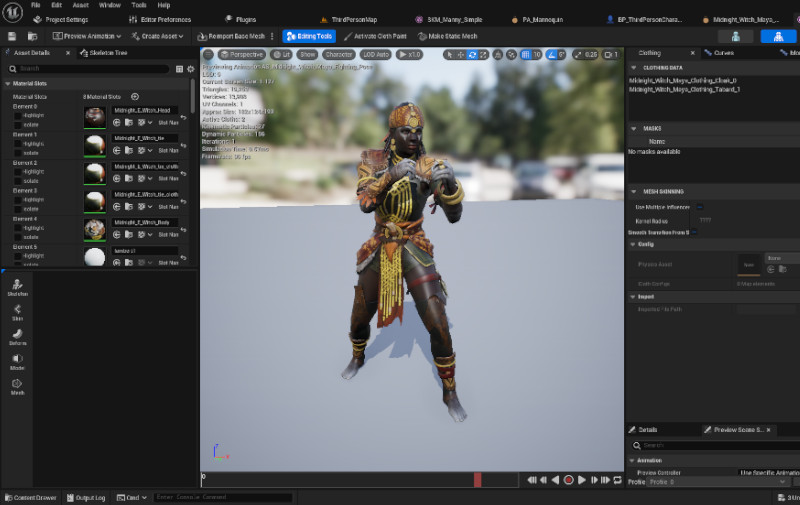
Task: Collapse the Material Slots section
Action: pyautogui.click(x=8, y=84)
